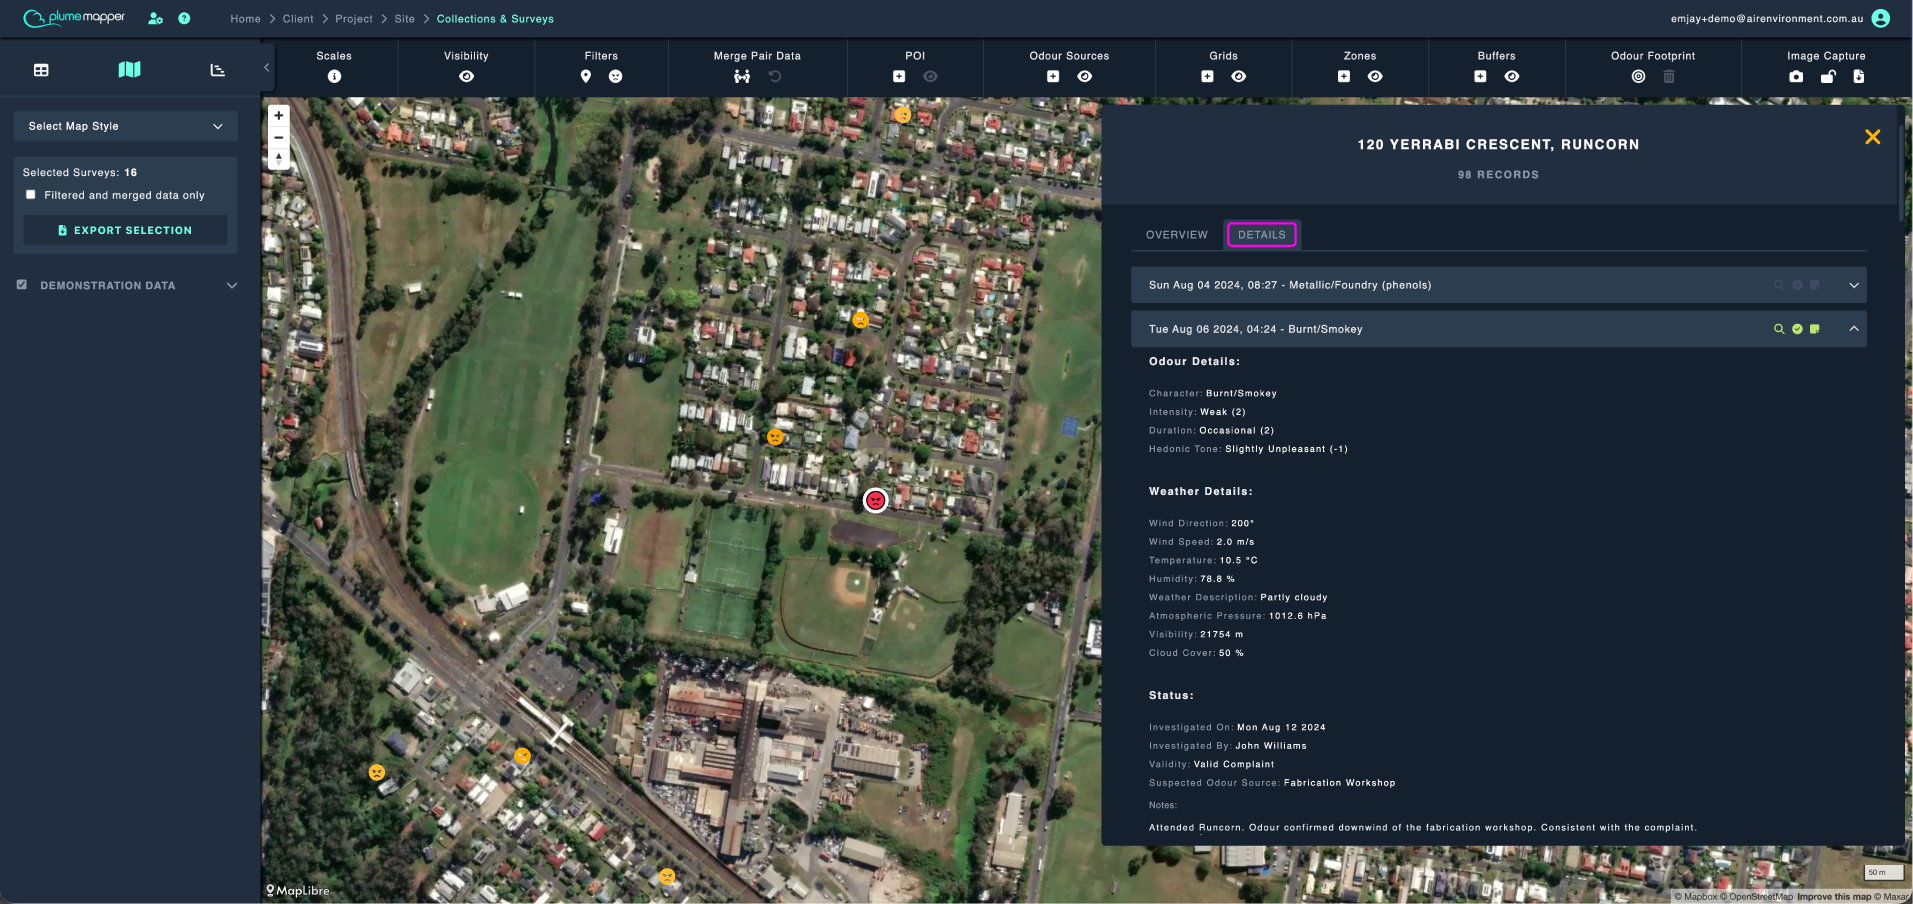
Task: Click the Export Selection button
Action: 125,230
